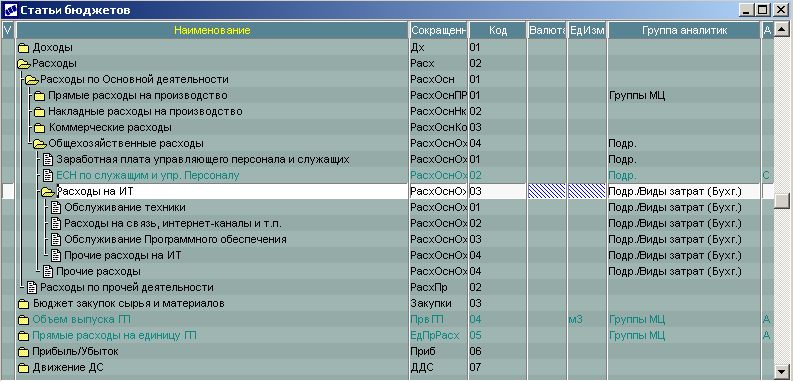This screenshot has width=793, height=381.
Task: Click folder icon of Объем выпуска ГП
Action: coord(24,320)
